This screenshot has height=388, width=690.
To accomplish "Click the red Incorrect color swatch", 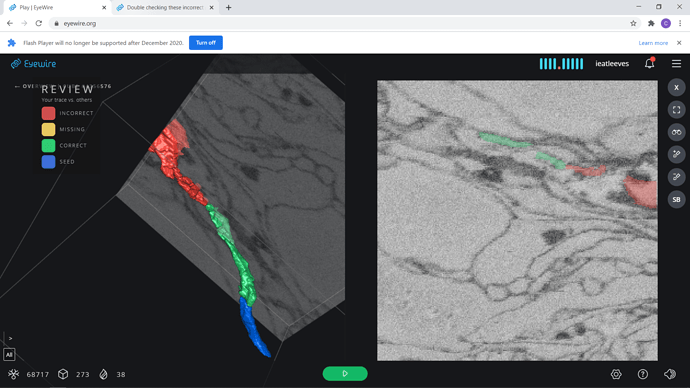I will point(48,113).
